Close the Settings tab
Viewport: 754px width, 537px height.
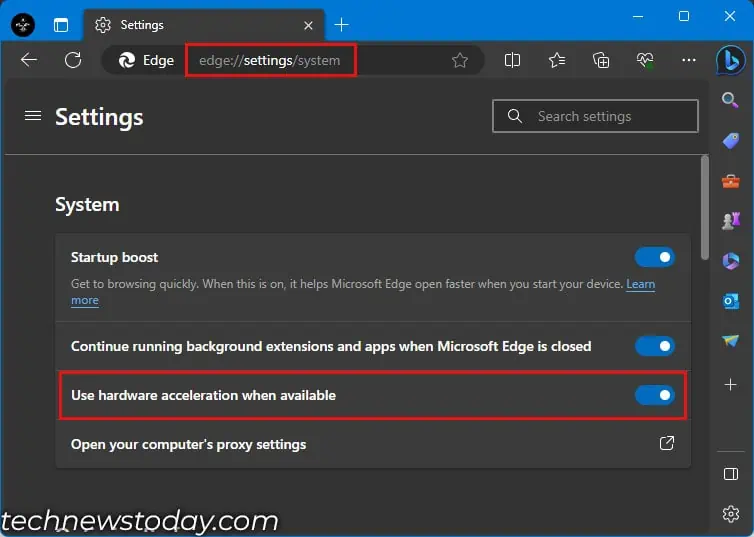tap(308, 25)
